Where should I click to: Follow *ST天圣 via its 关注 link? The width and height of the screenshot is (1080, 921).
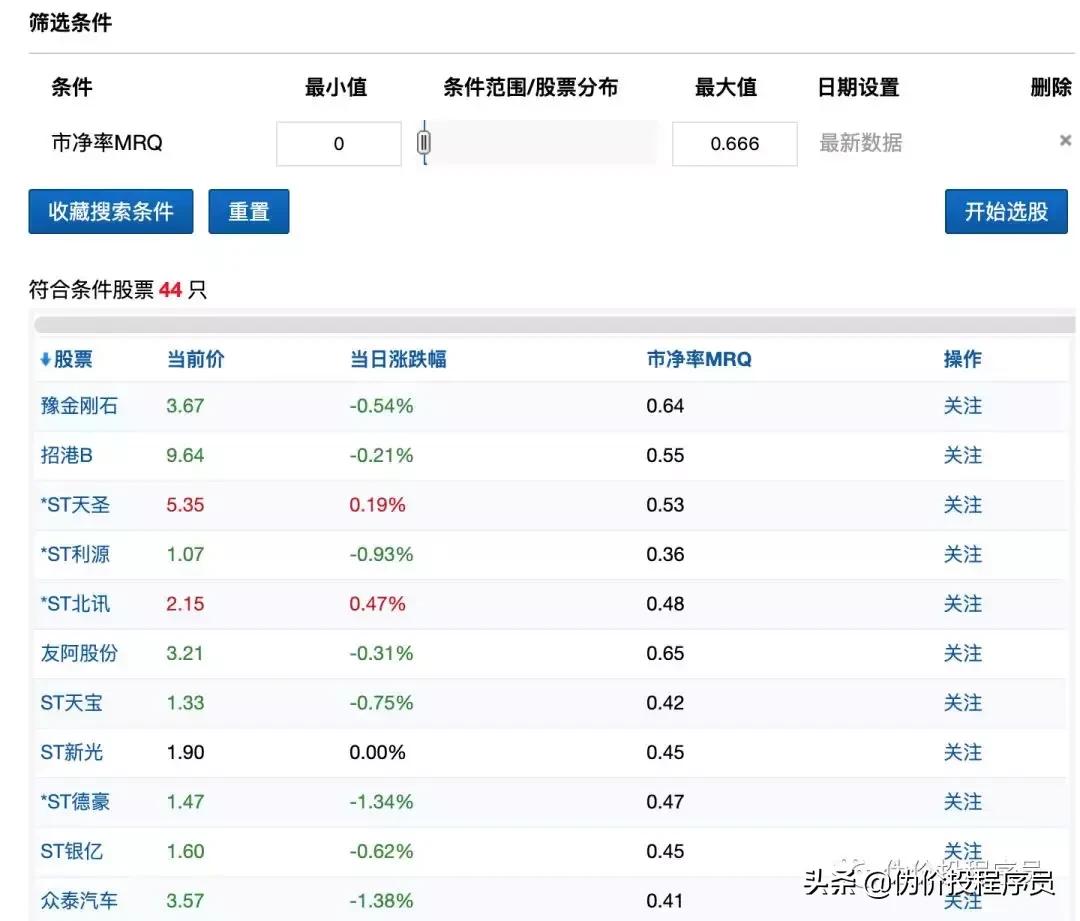[963, 504]
